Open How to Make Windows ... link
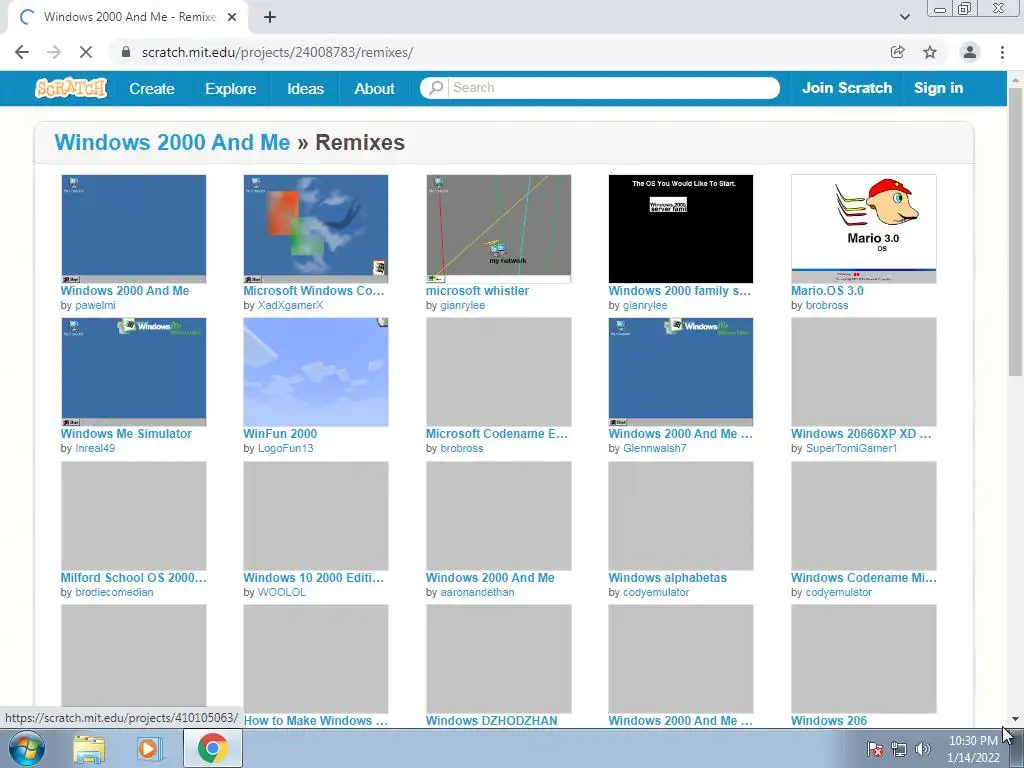Image resolution: width=1024 pixels, height=768 pixels. click(x=315, y=720)
